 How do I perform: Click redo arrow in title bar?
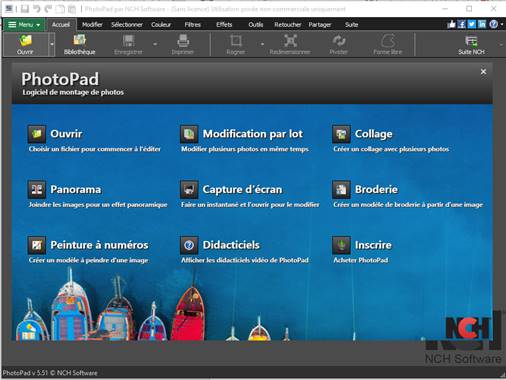(48, 9)
